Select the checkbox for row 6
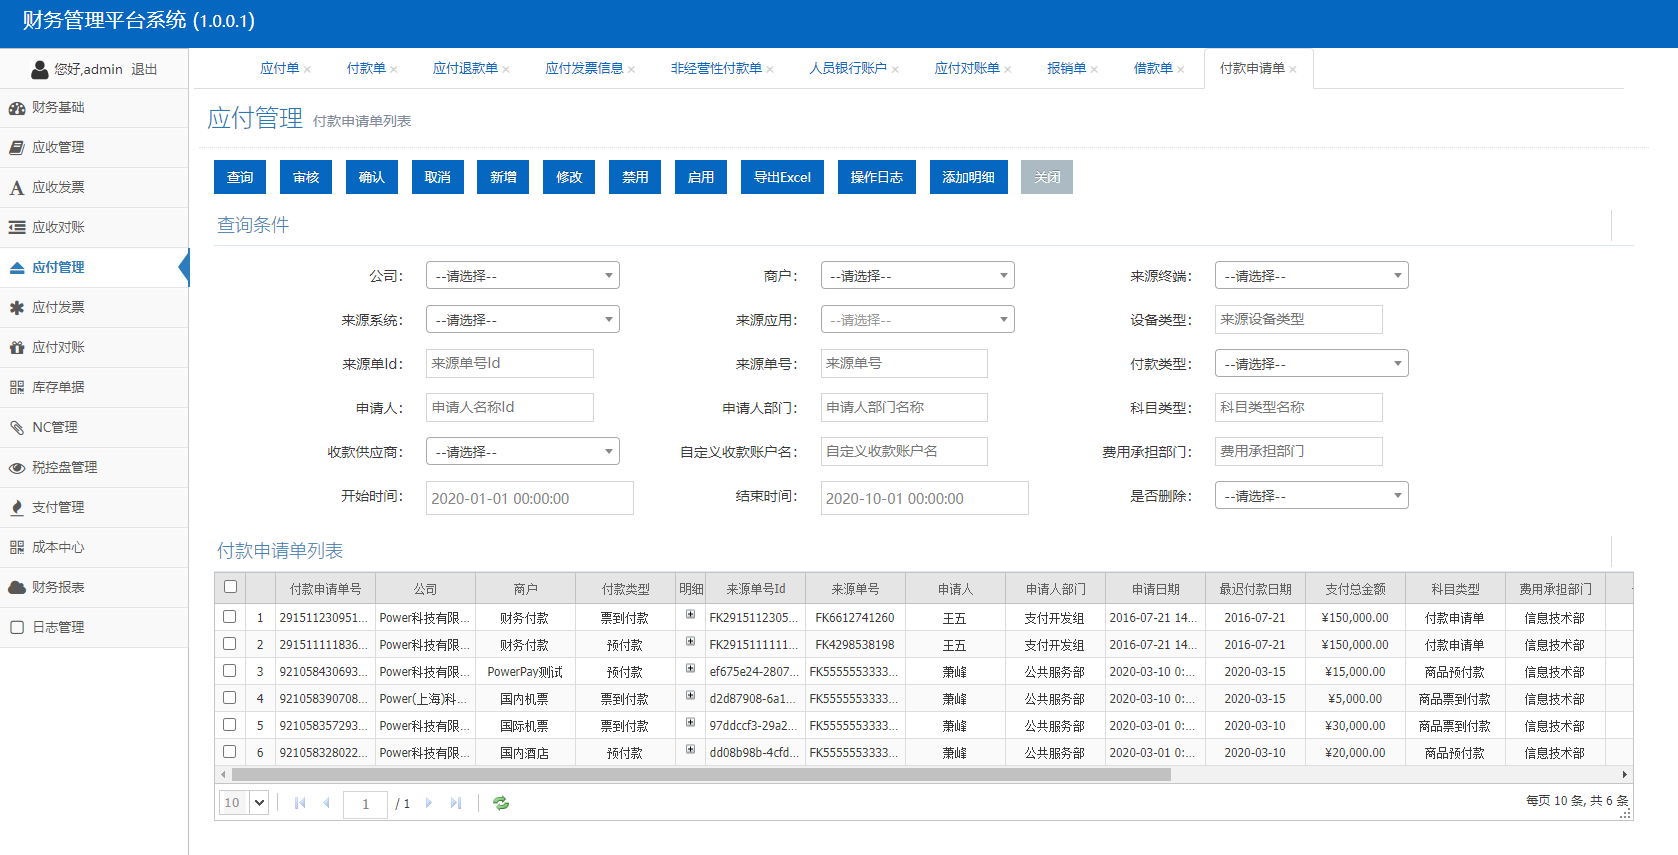Screen dimensions: 1678x855 pos(230,752)
